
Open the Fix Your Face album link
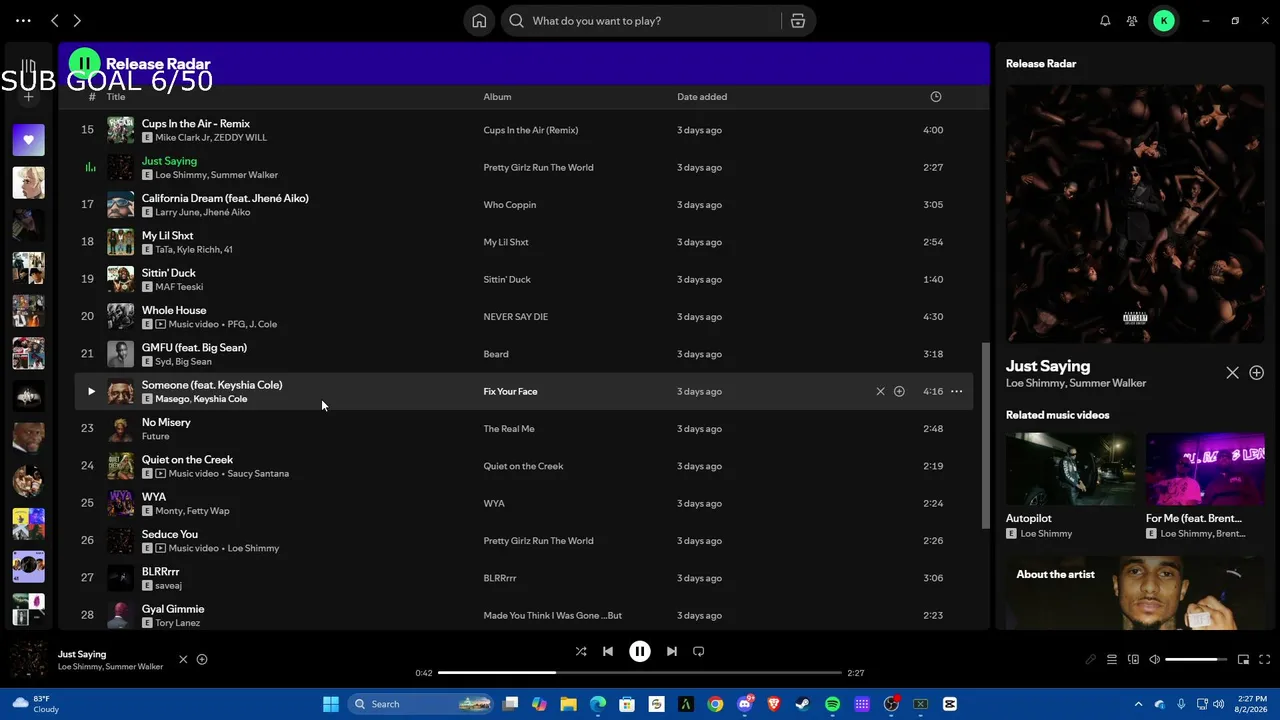click(x=510, y=392)
